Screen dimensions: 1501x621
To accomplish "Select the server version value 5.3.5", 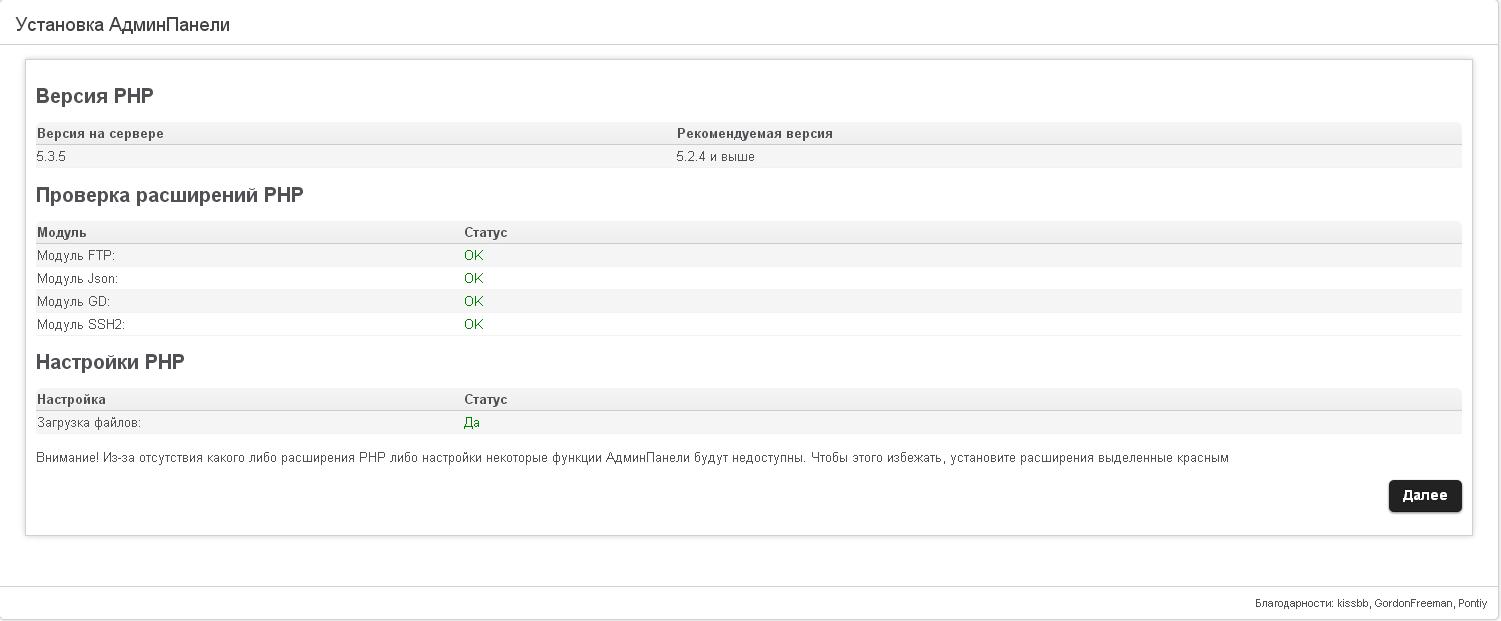I will 52,157.
